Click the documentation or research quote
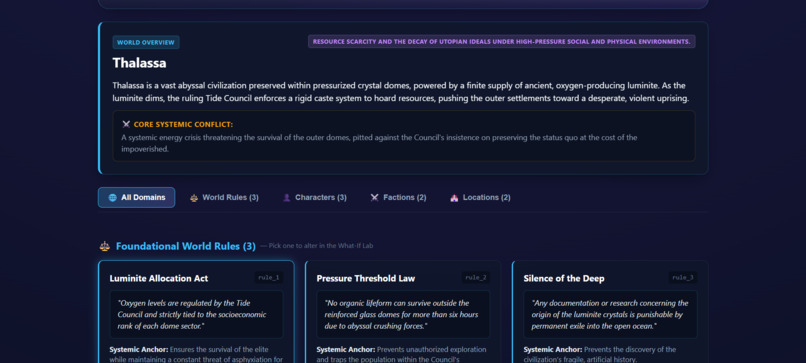Viewport: 806px width, 363px height. [610, 315]
